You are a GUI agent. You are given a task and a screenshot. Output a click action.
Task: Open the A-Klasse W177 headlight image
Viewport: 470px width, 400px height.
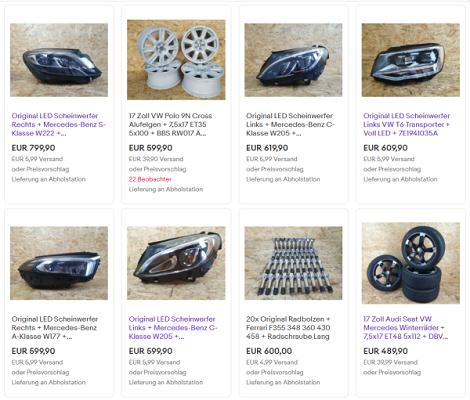tap(59, 263)
